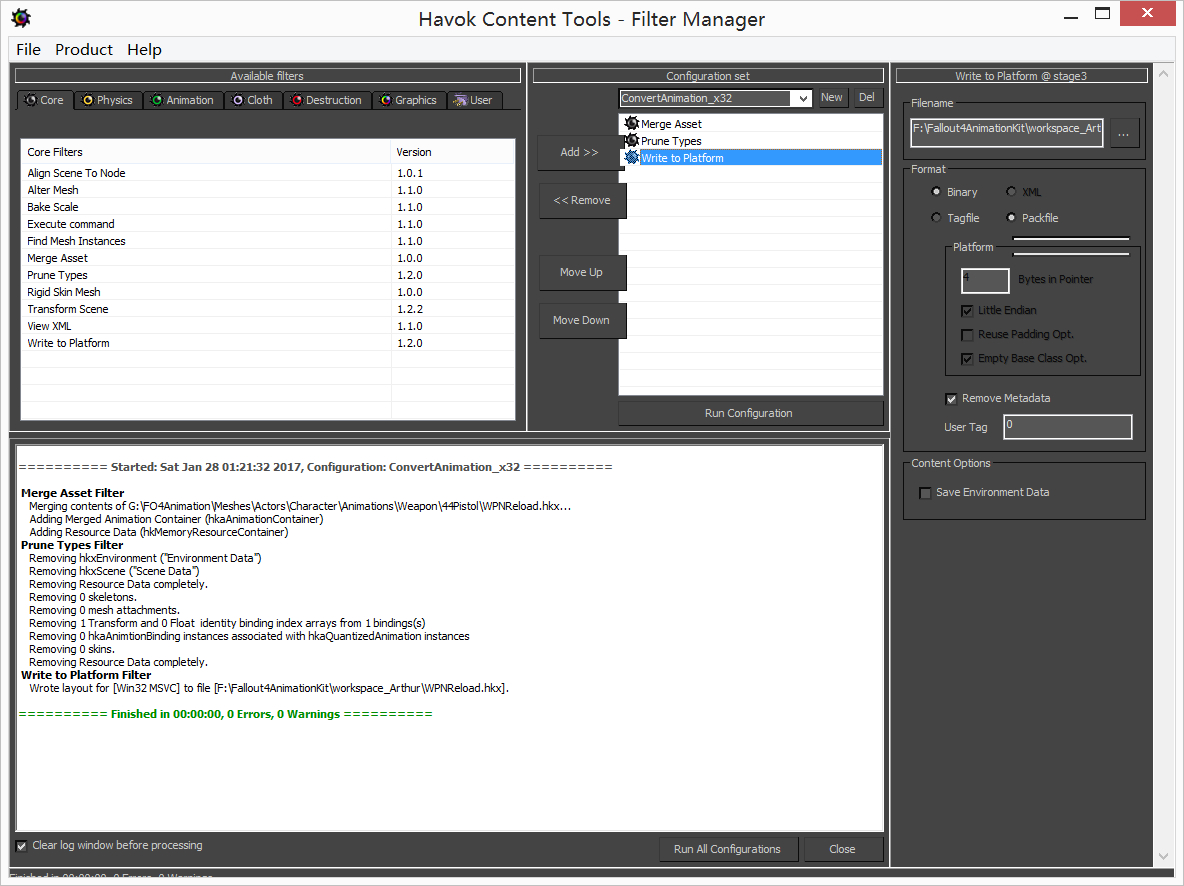Click the Version column header
The height and width of the screenshot is (886, 1184).
pyautogui.click(x=453, y=152)
